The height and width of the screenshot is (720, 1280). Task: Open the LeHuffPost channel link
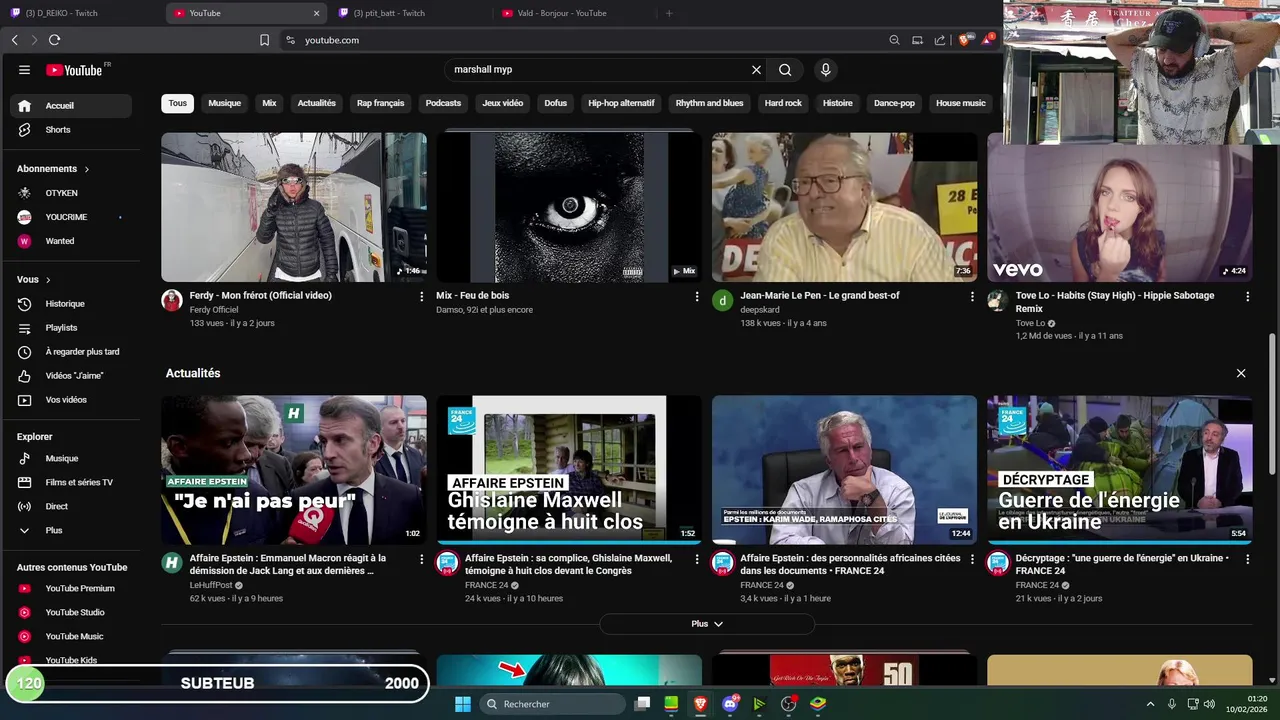pos(211,585)
